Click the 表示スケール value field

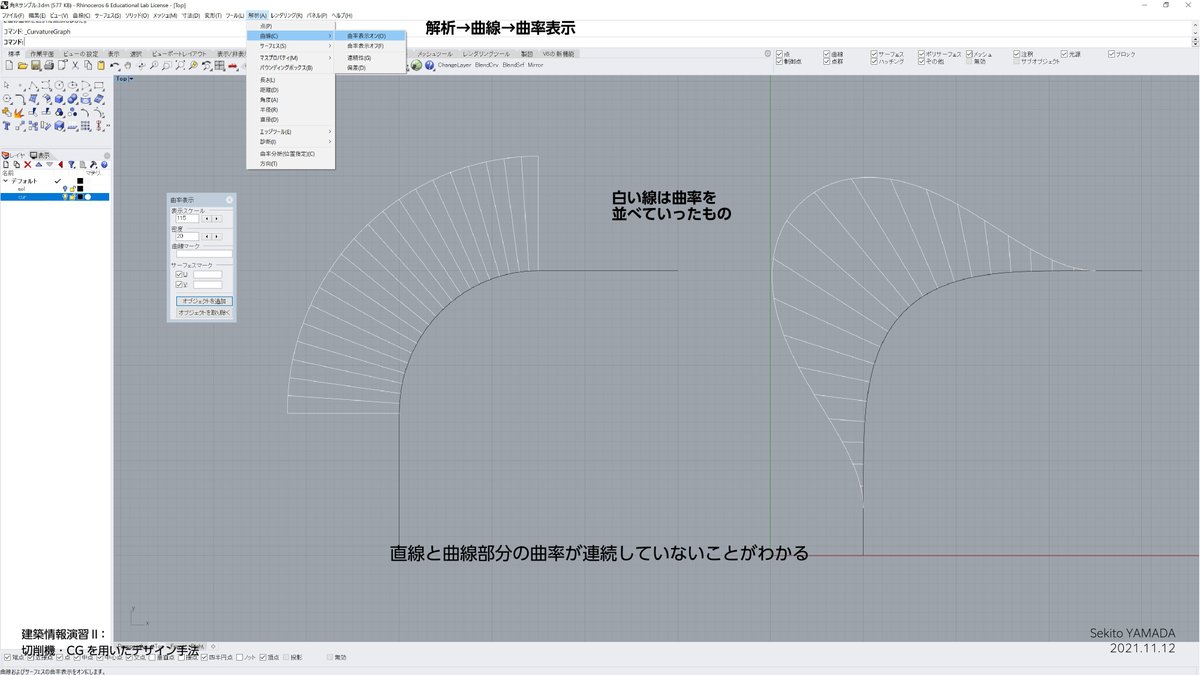tap(187, 218)
